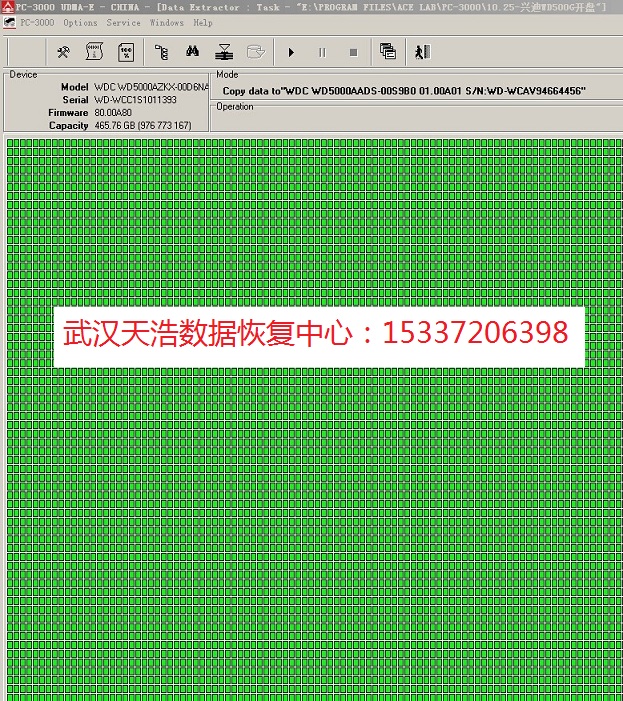Viewport: 623px width, 701px height.
Task: Click the sector map scroll icon
Action: tap(94, 52)
